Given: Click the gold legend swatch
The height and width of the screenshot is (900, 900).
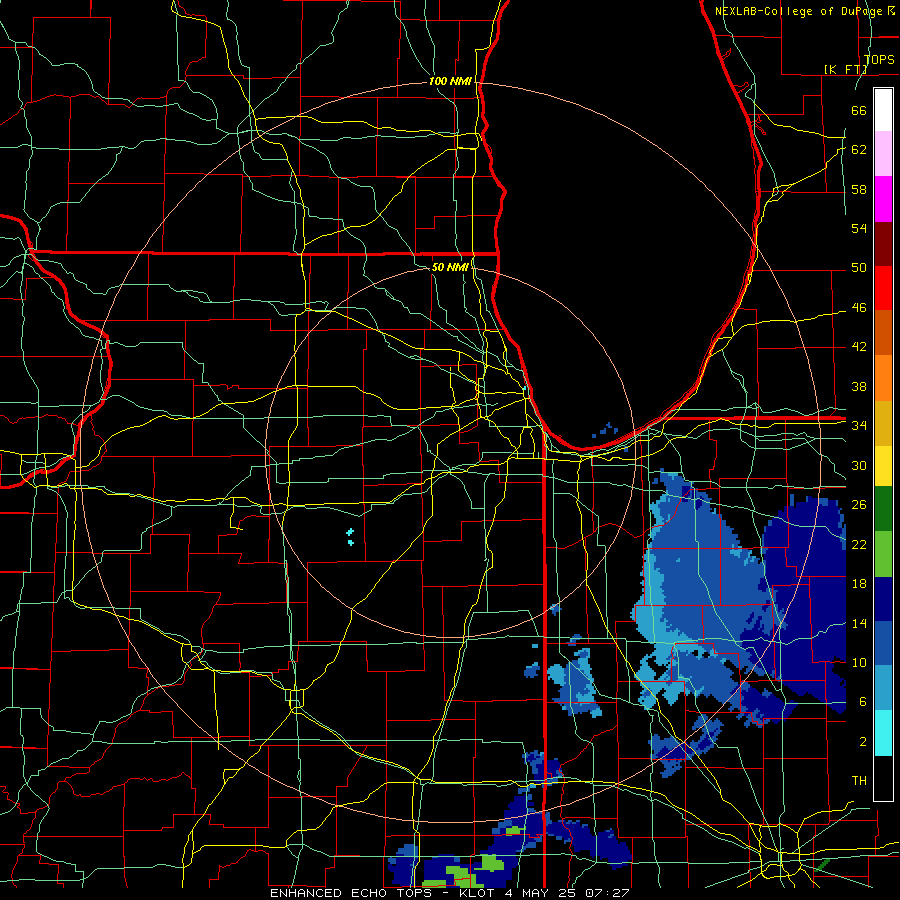Looking at the screenshot, I should pyautogui.click(x=883, y=423).
